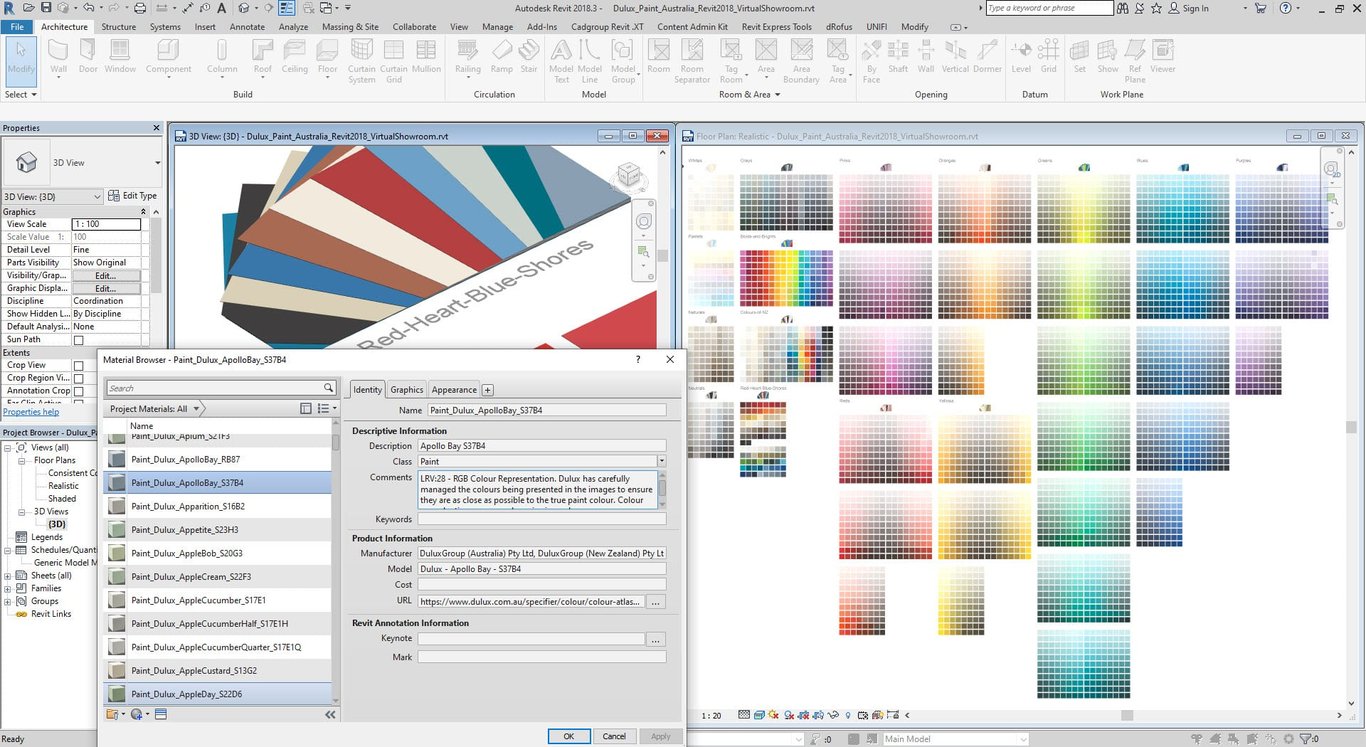This screenshot has height=747, width=1366.
Task: Select the Railing tool
Action: tap(467, 58)
